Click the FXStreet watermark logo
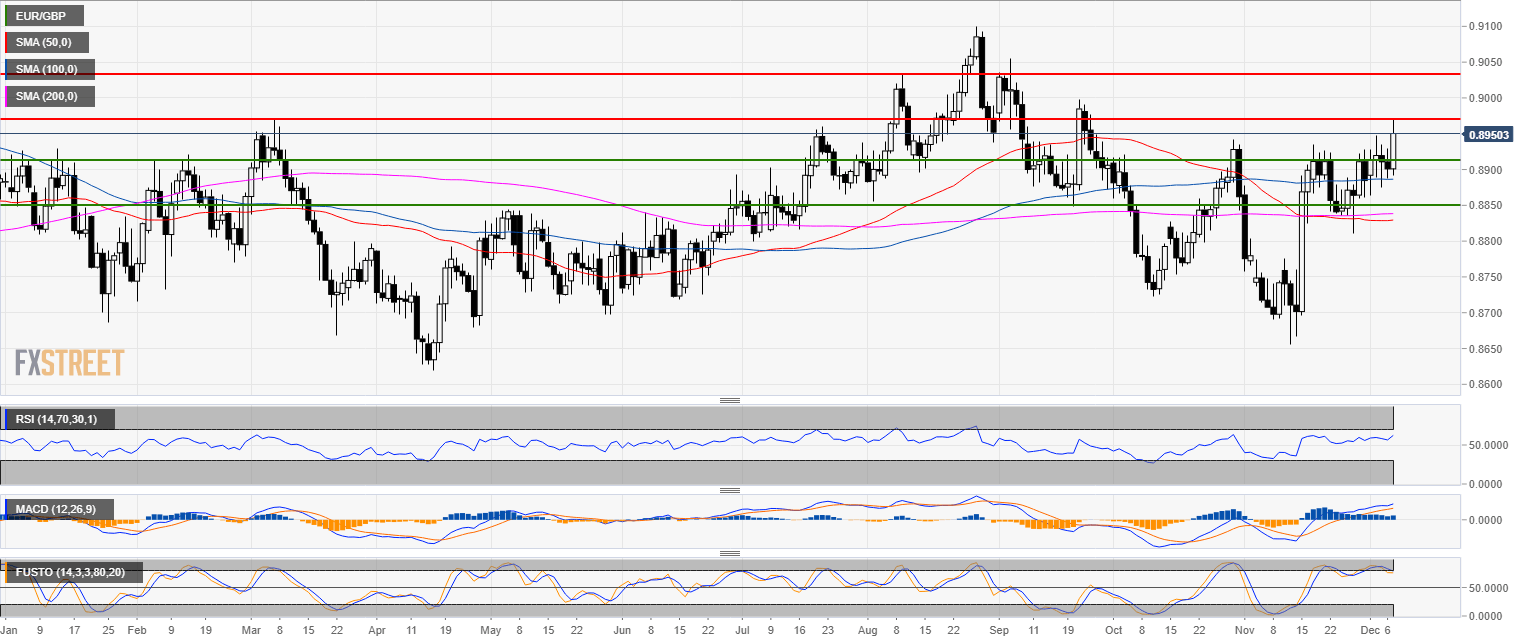The height and width of the screenshot is (643, 1531). pyautogui.click(x=69, y=362)
